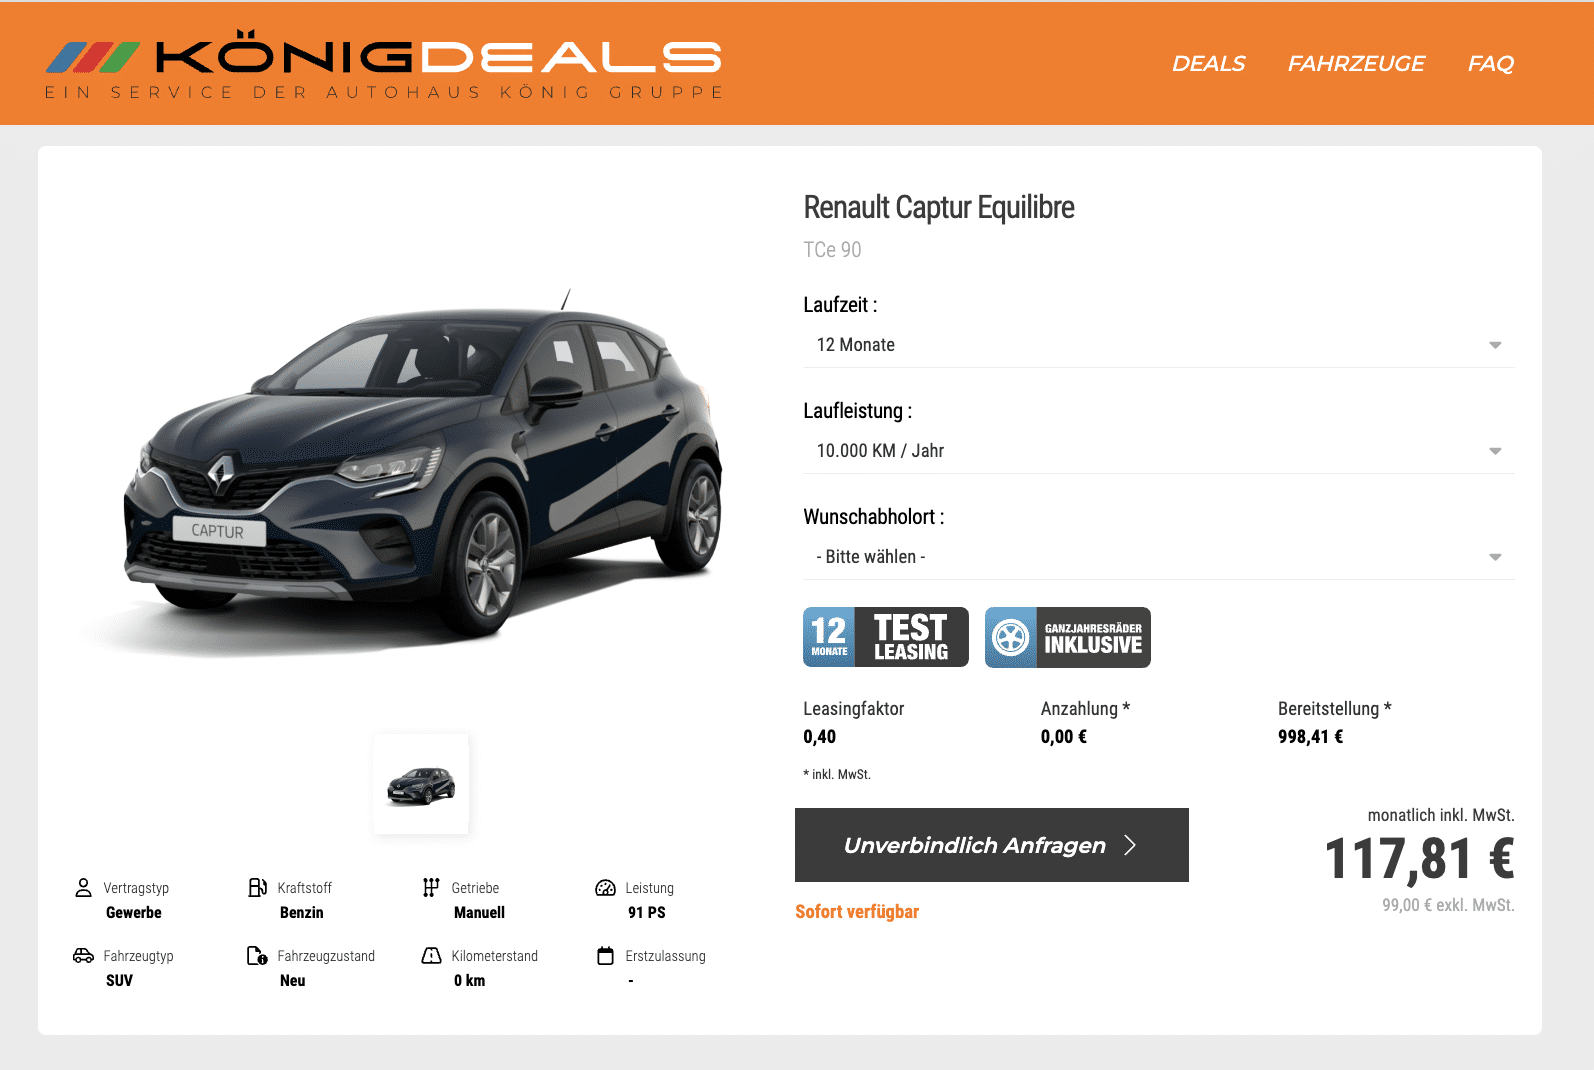Expand the Laufleistung 10.000 KM dropdown
Image resolution: width=1594 pixels, height=1070 pixels.
pyautogui.click(x=1159, y=451)
